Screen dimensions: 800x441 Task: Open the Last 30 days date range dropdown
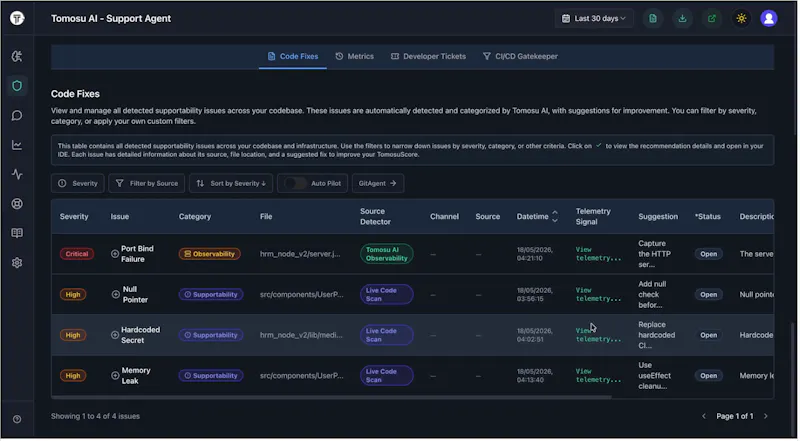click(595, 18)
